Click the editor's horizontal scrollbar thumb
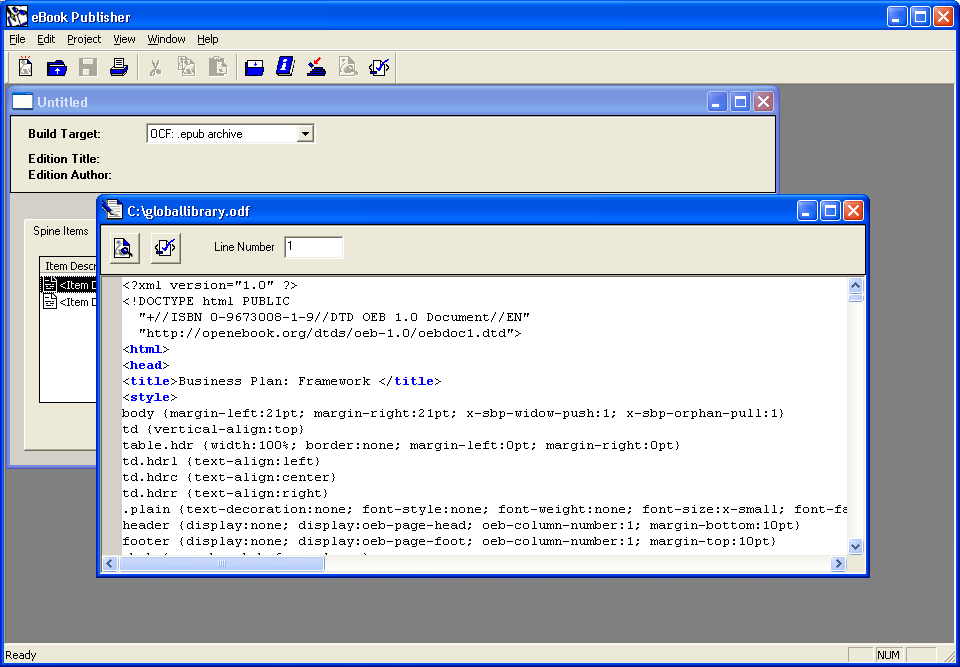Screen dimensions: 960x667 [222, 563]
